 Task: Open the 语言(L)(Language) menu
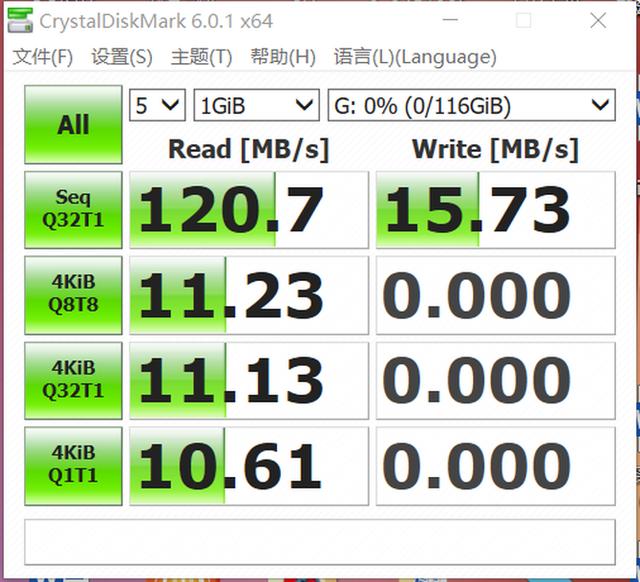(x=414, y=57)
